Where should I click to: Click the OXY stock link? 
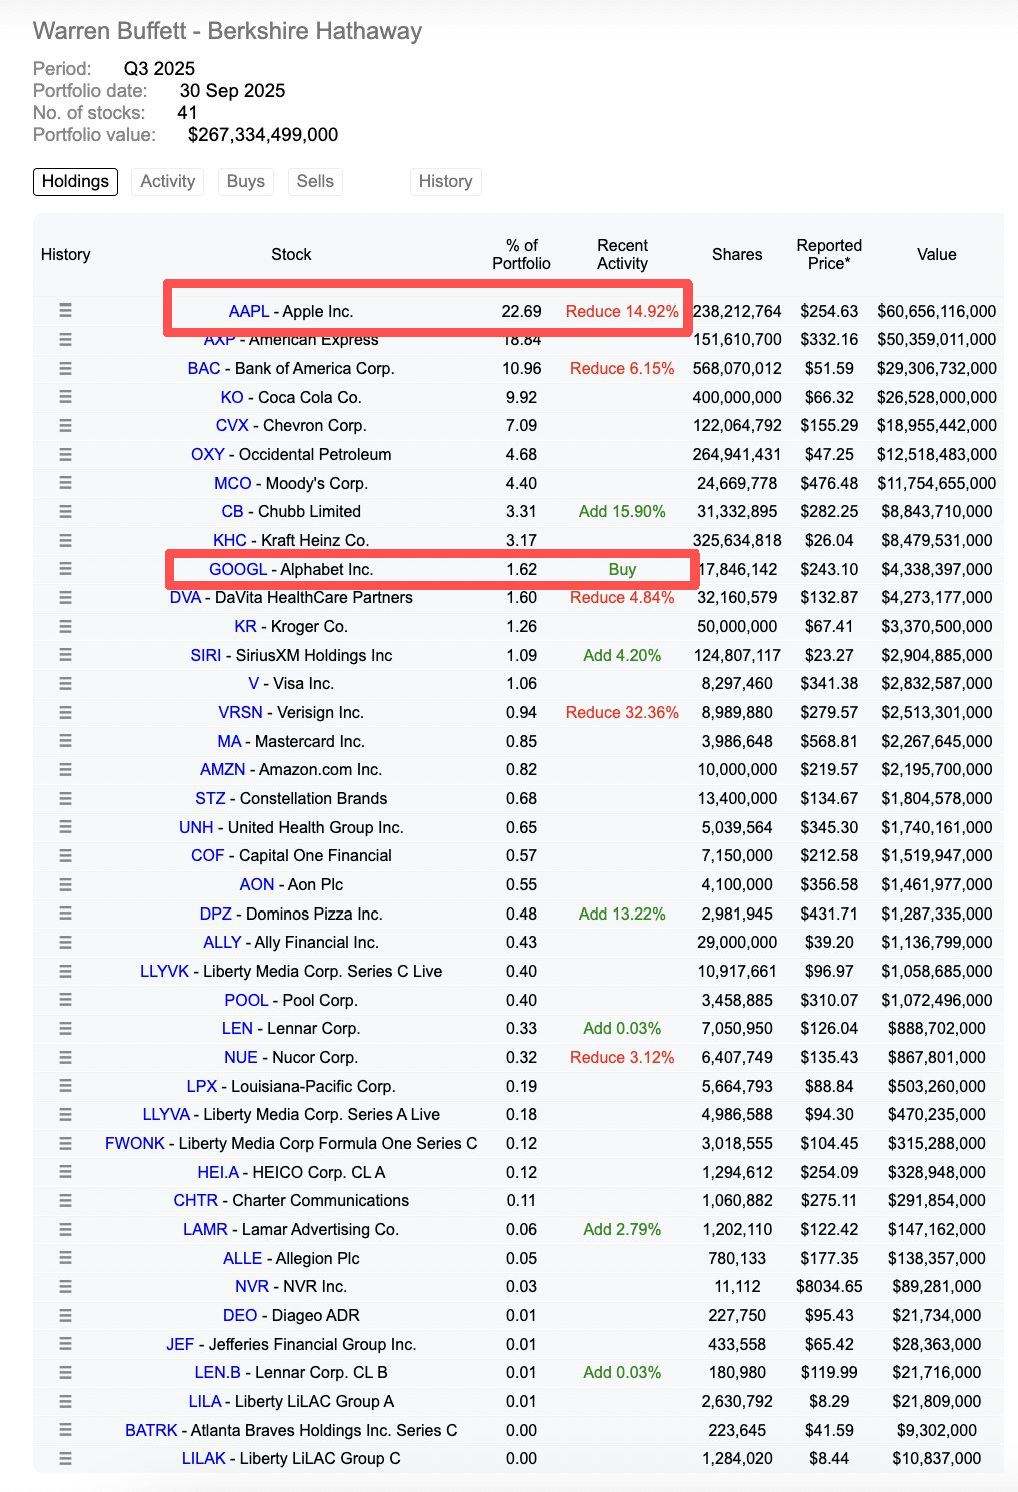coord(208,455)
